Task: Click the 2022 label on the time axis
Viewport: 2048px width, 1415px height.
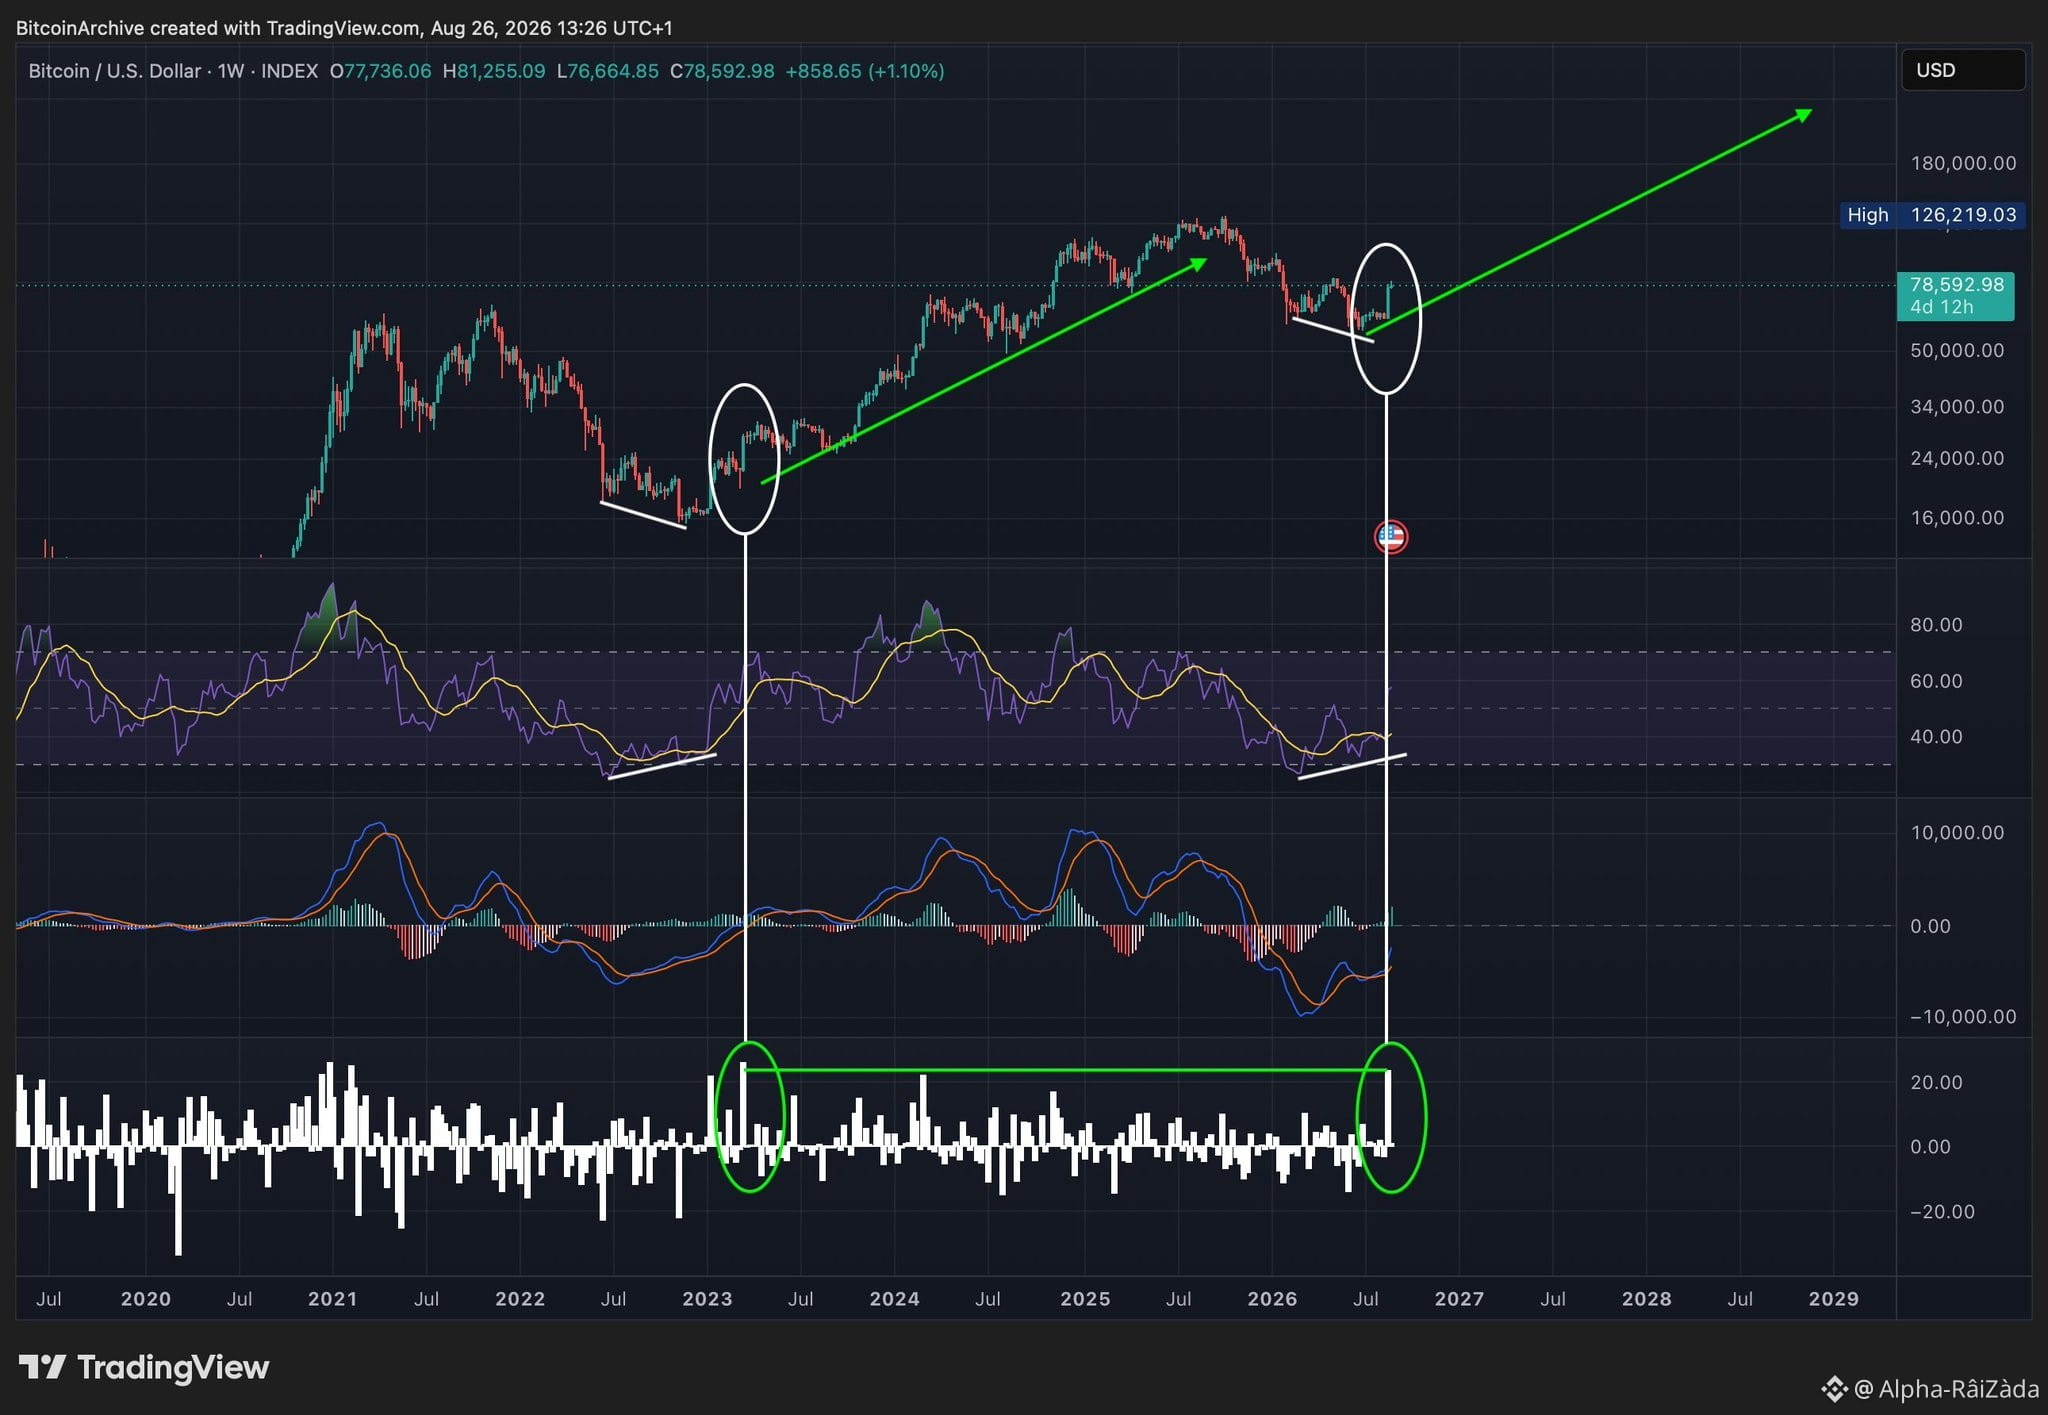Action: 520,1299
